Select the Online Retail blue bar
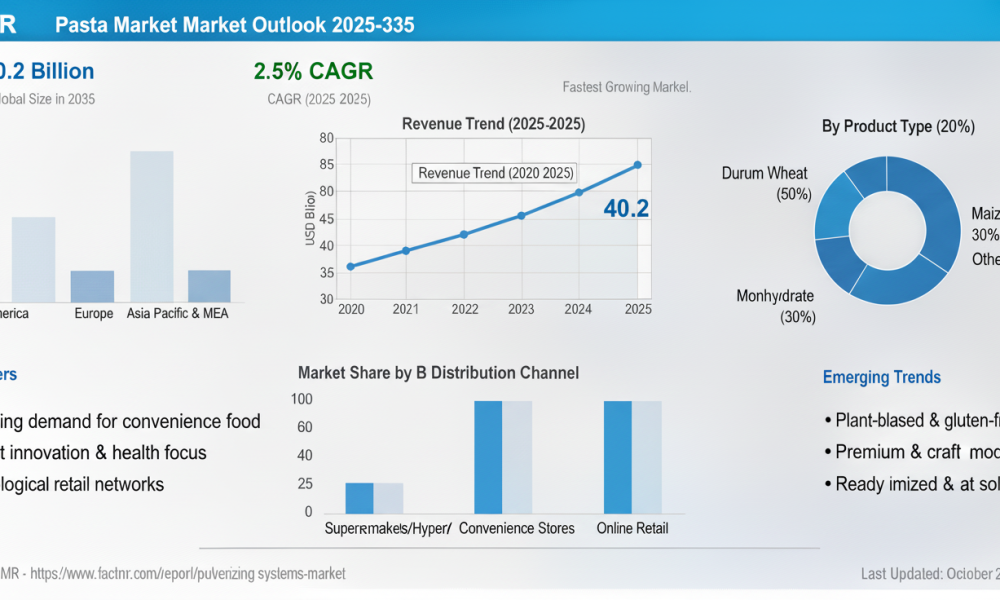 click(618, 457)
